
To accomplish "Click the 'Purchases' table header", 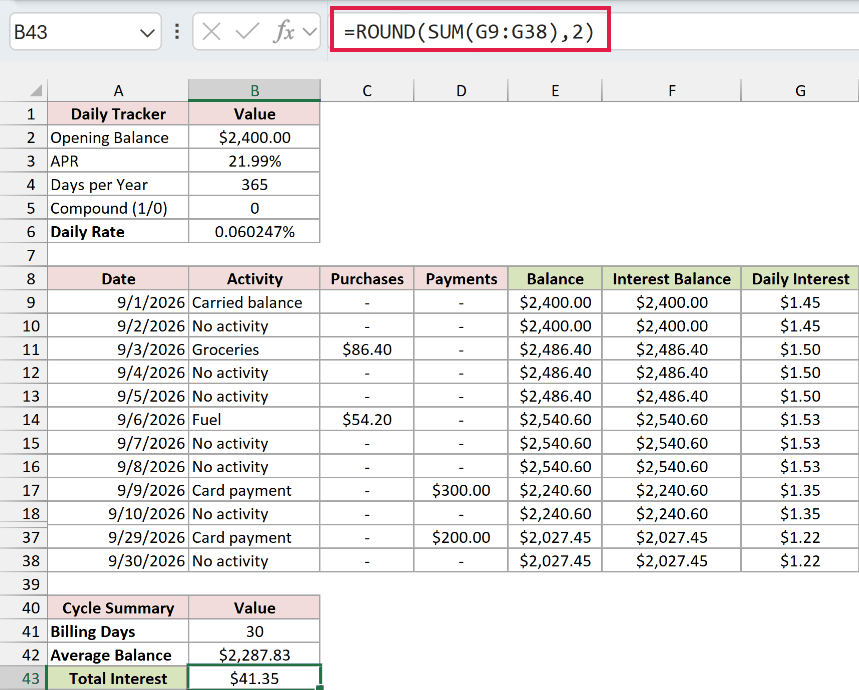I will point(367,279).
